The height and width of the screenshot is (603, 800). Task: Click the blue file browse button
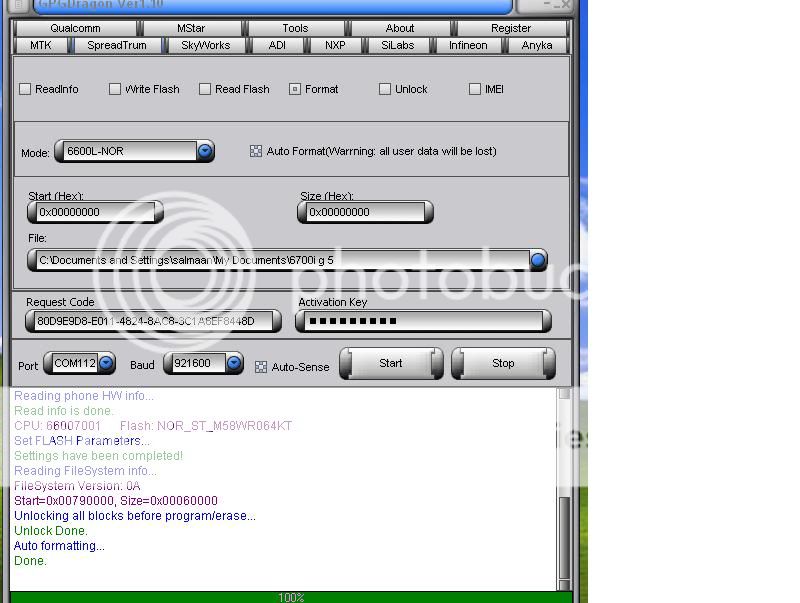[x=538, y=260]
